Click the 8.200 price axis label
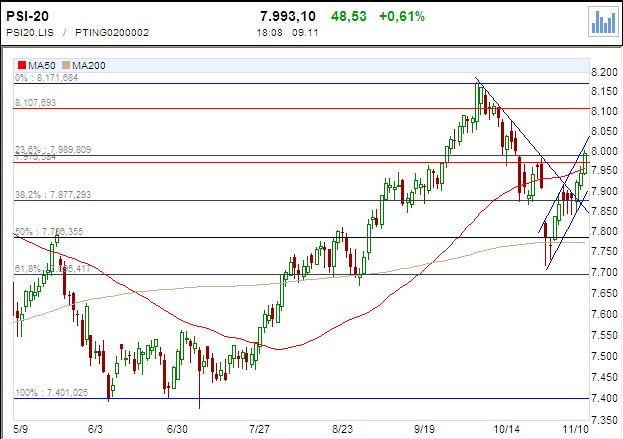The height and width of the screenshot is (439, 623). (x=604, y=72)
